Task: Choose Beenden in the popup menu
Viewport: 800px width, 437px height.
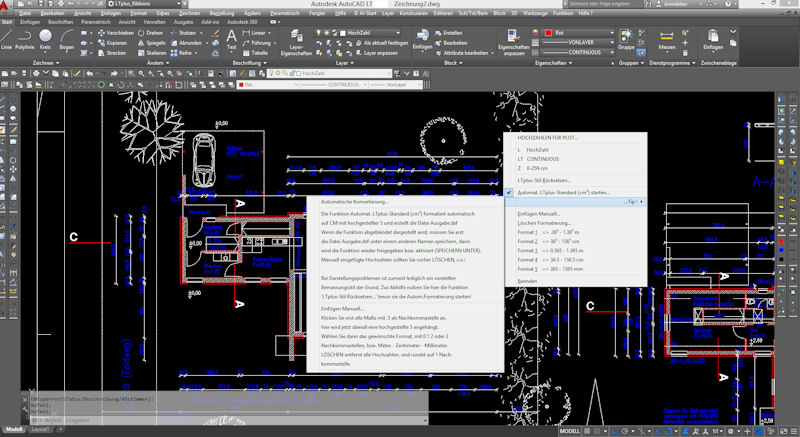Action: coord(576,281)
